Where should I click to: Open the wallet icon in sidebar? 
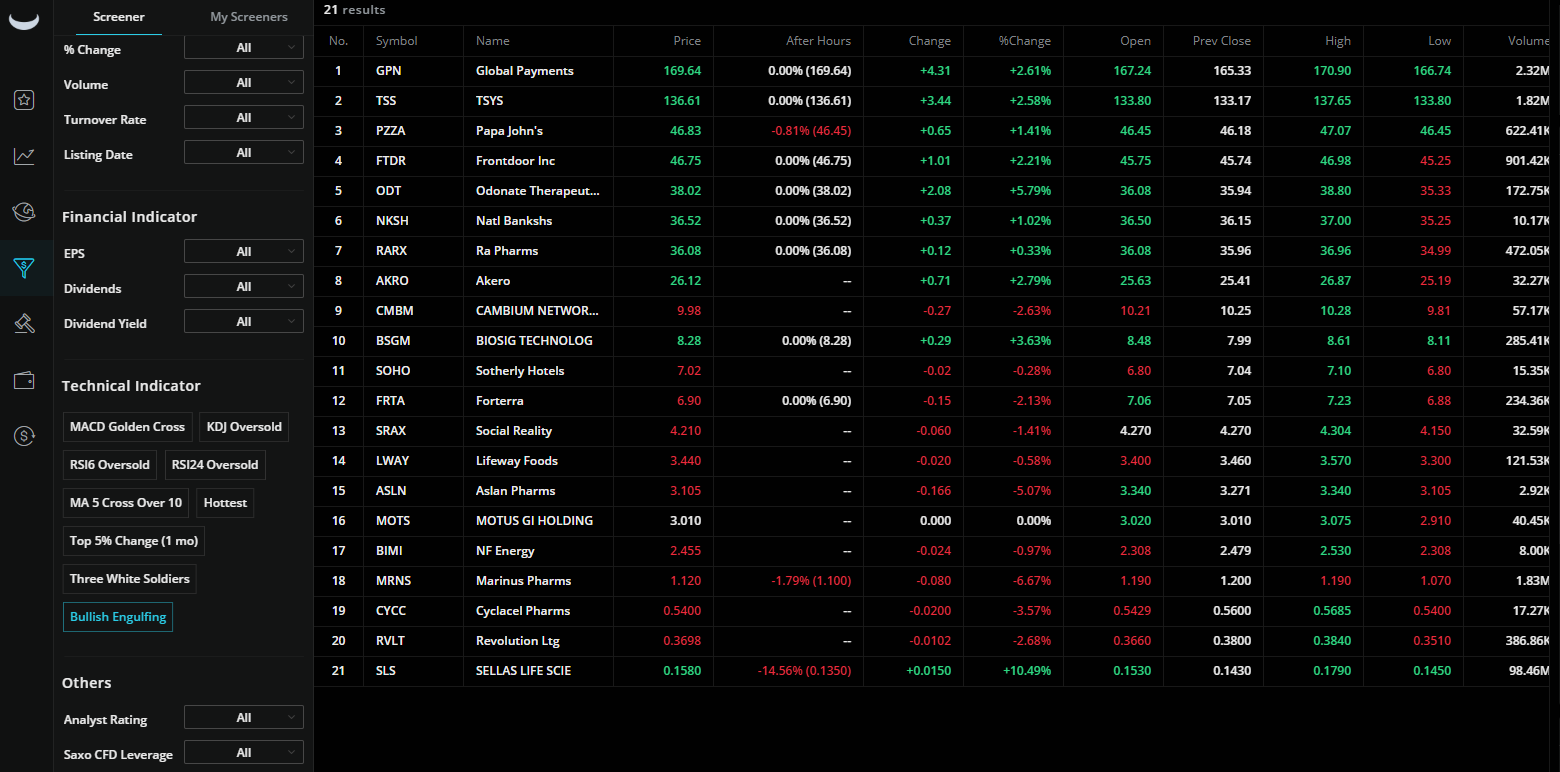coord(25,380)
